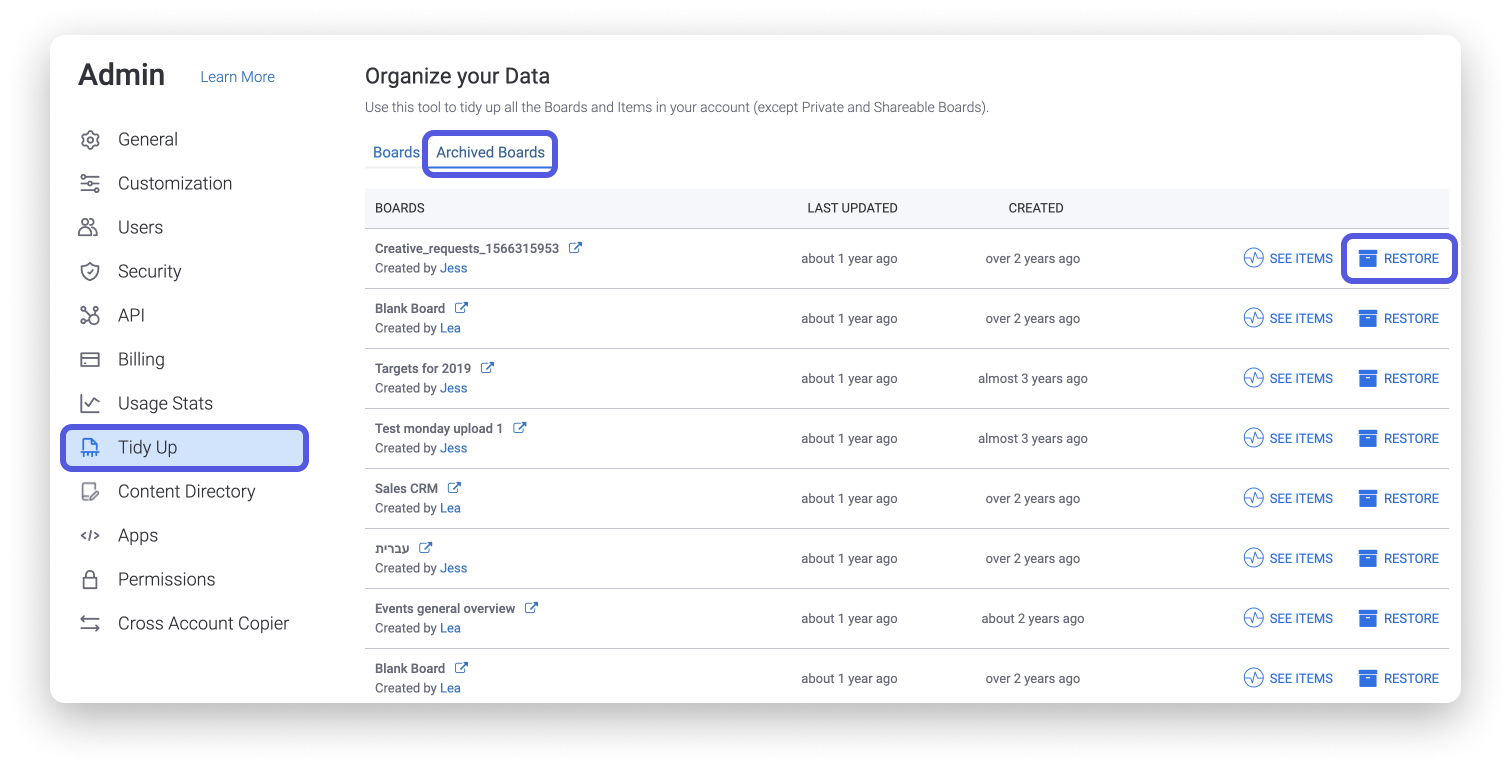Click creator Jess under Targets for 2019

tap(453, 388)
